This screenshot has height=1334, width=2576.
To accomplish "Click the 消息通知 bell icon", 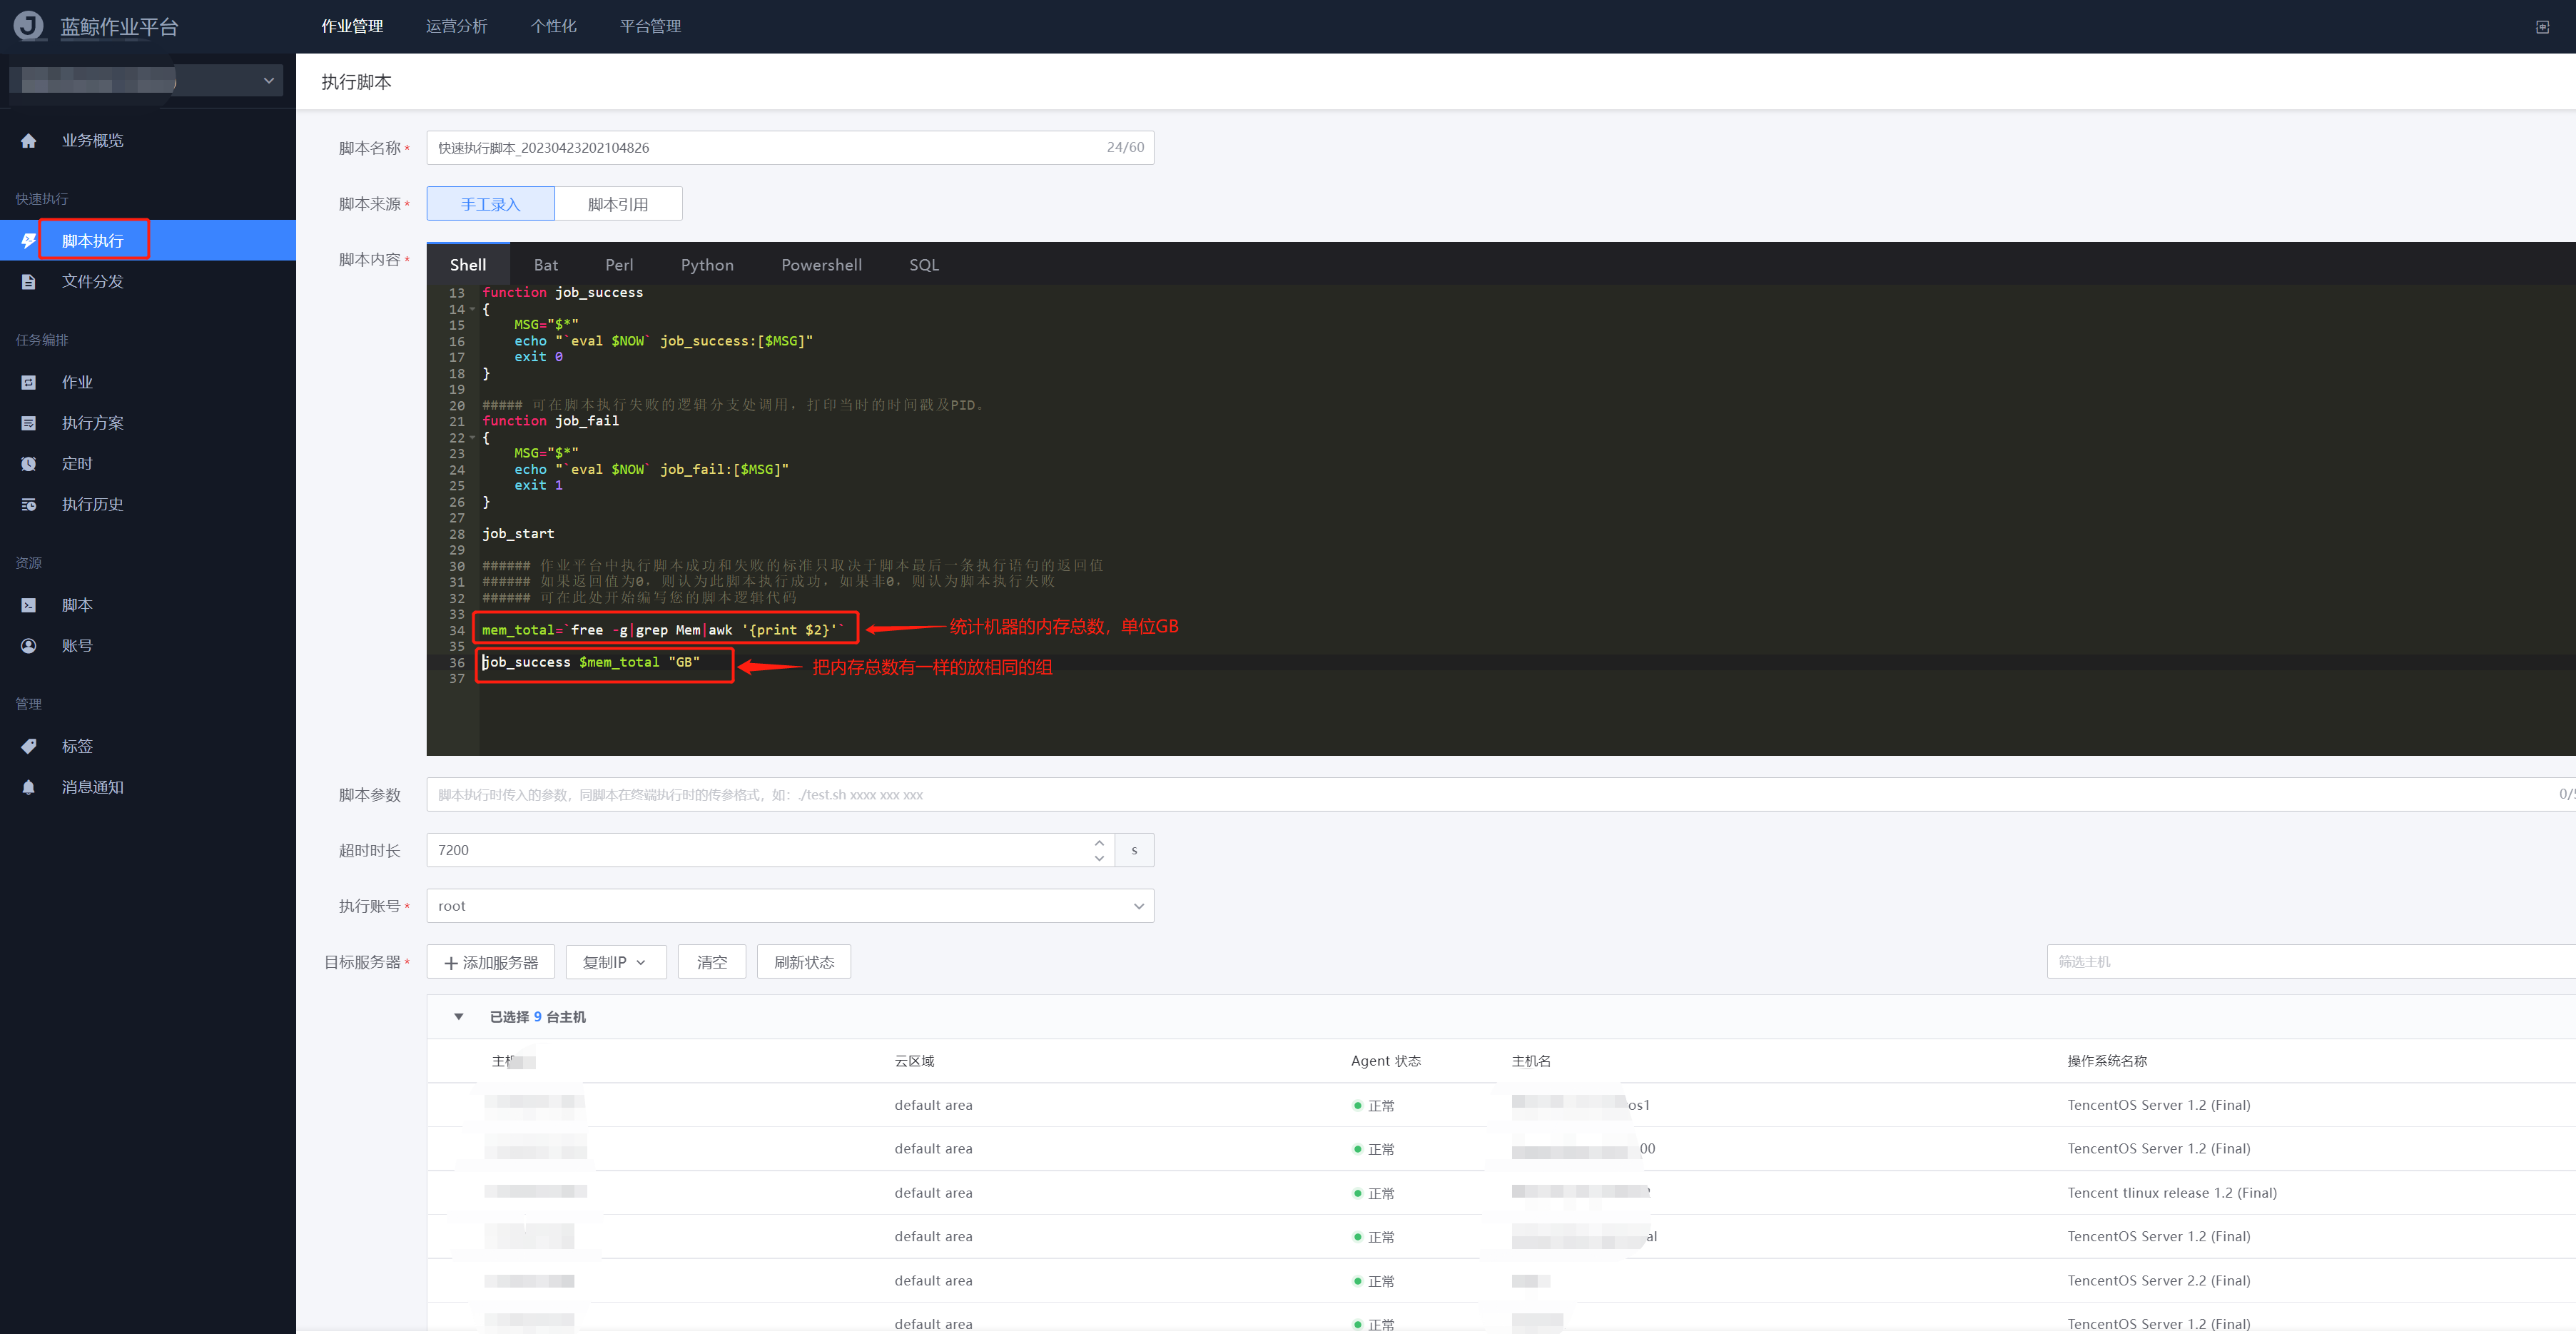I will pos(29,788).
